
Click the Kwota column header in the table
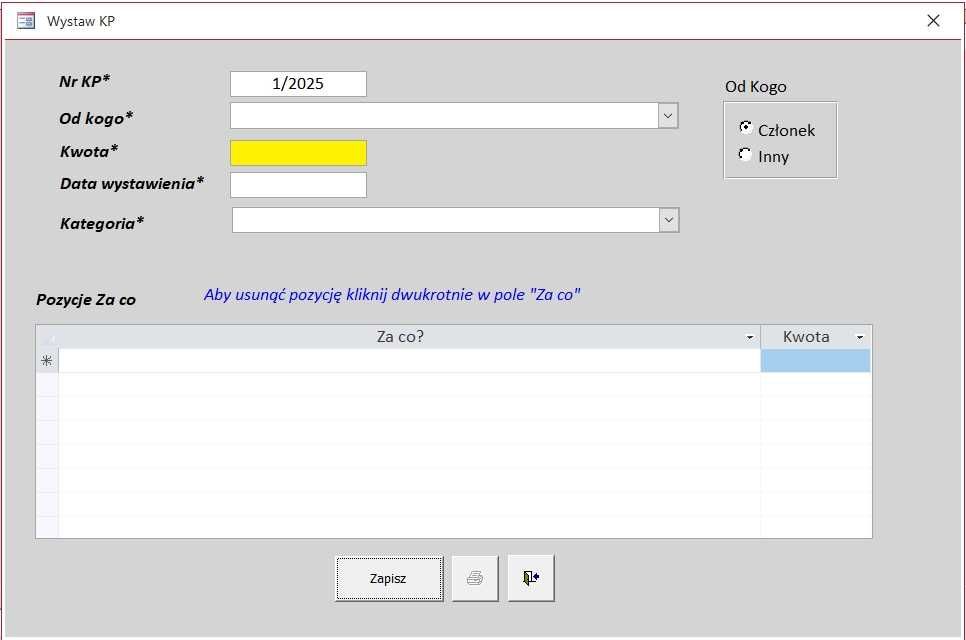816,337
